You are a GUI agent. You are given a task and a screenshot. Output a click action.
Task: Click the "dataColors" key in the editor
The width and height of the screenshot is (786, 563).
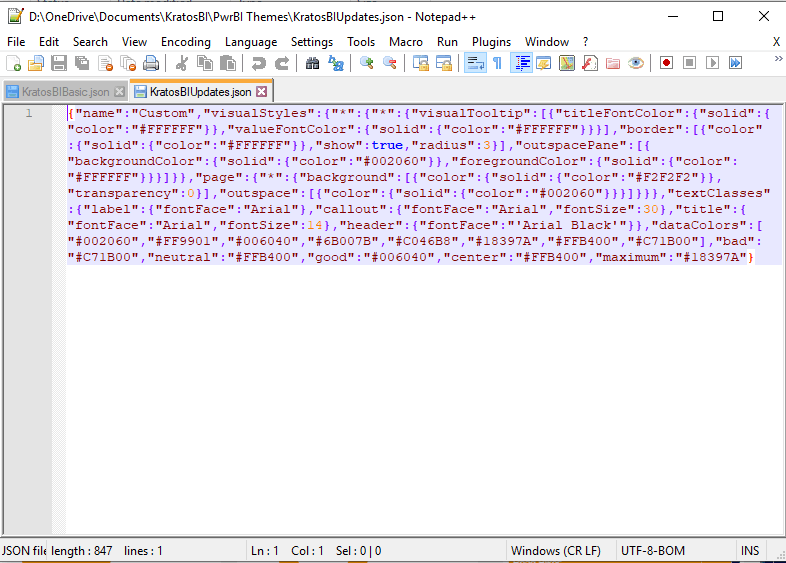pyautogui.click(x=699, y=226)
